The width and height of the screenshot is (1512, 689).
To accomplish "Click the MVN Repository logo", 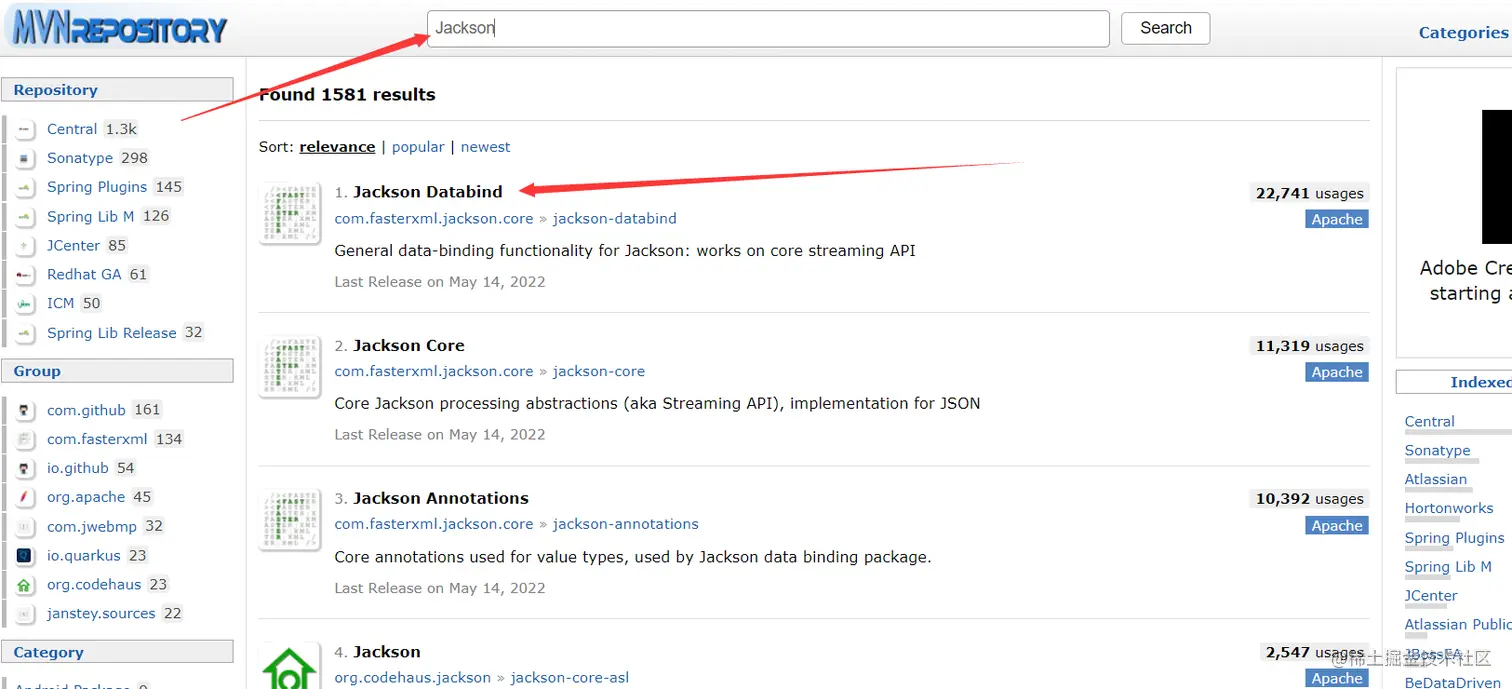I will point(117,29).
